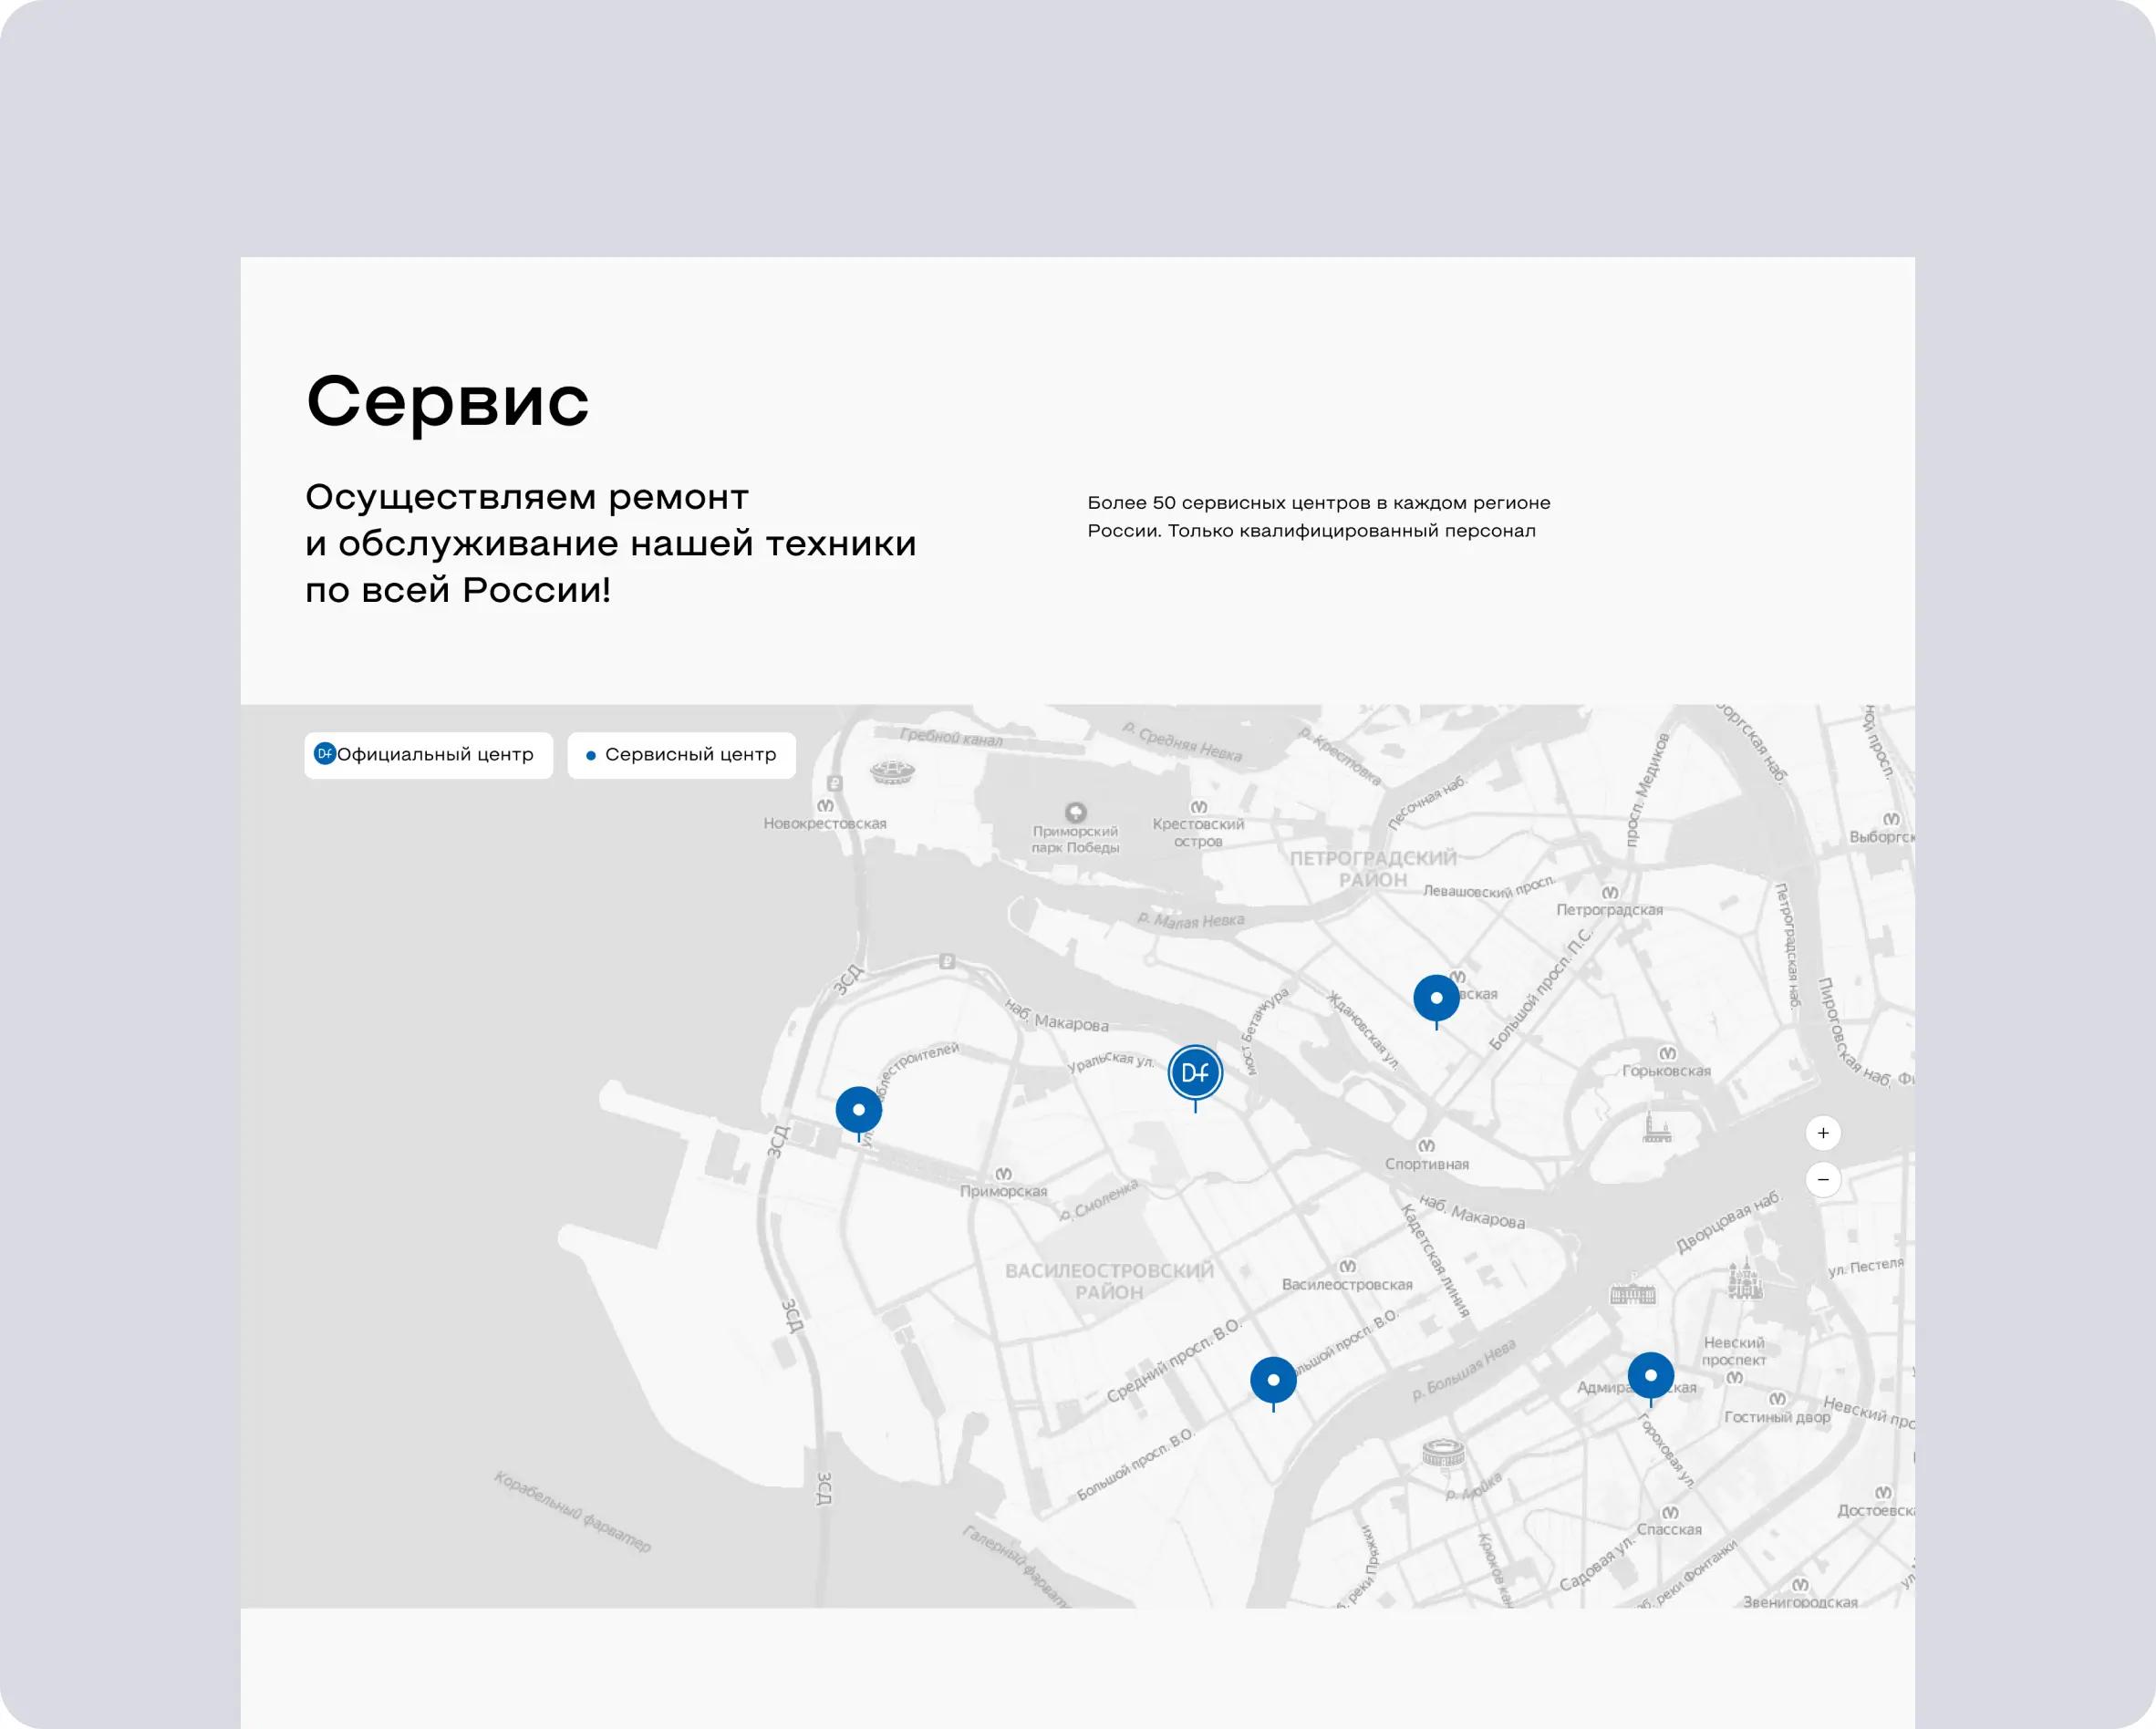Click the Hermitage building landmark icon

[x=1632, y=1294]
